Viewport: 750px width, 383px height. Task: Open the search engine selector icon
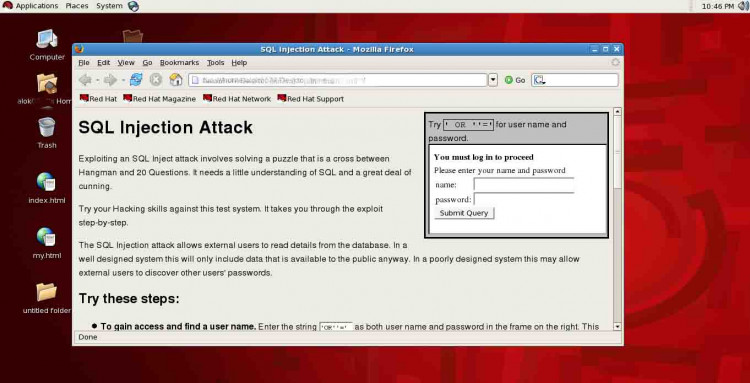[x=539, y=80]
